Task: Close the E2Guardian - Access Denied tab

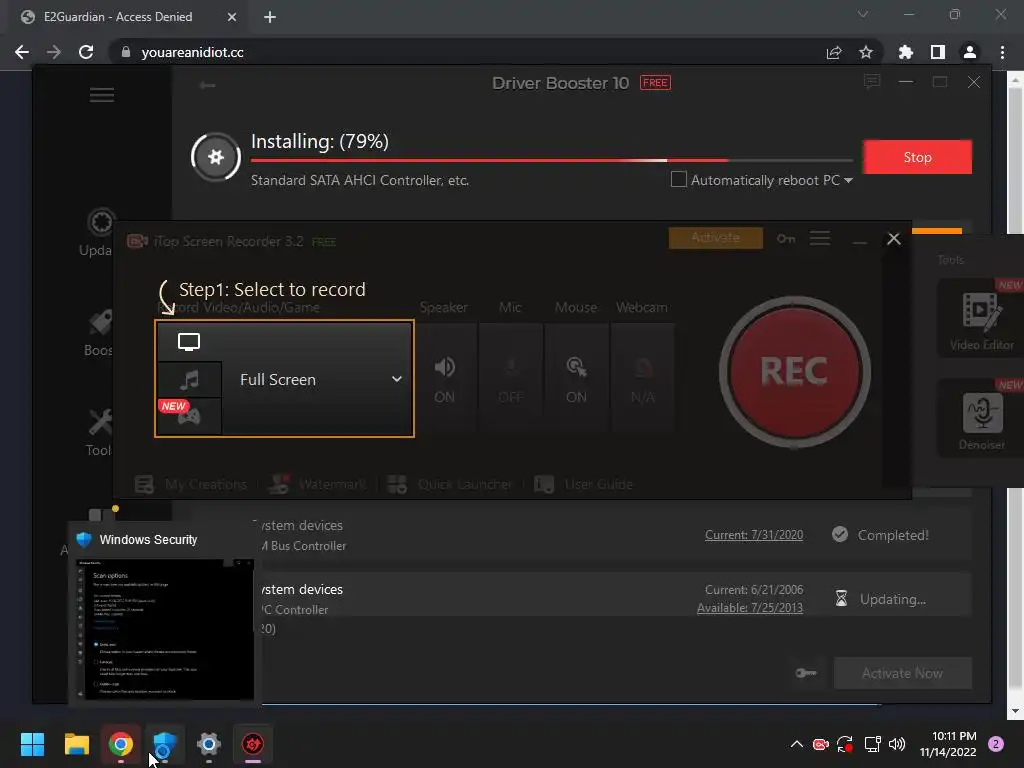Action: [232, 17]
